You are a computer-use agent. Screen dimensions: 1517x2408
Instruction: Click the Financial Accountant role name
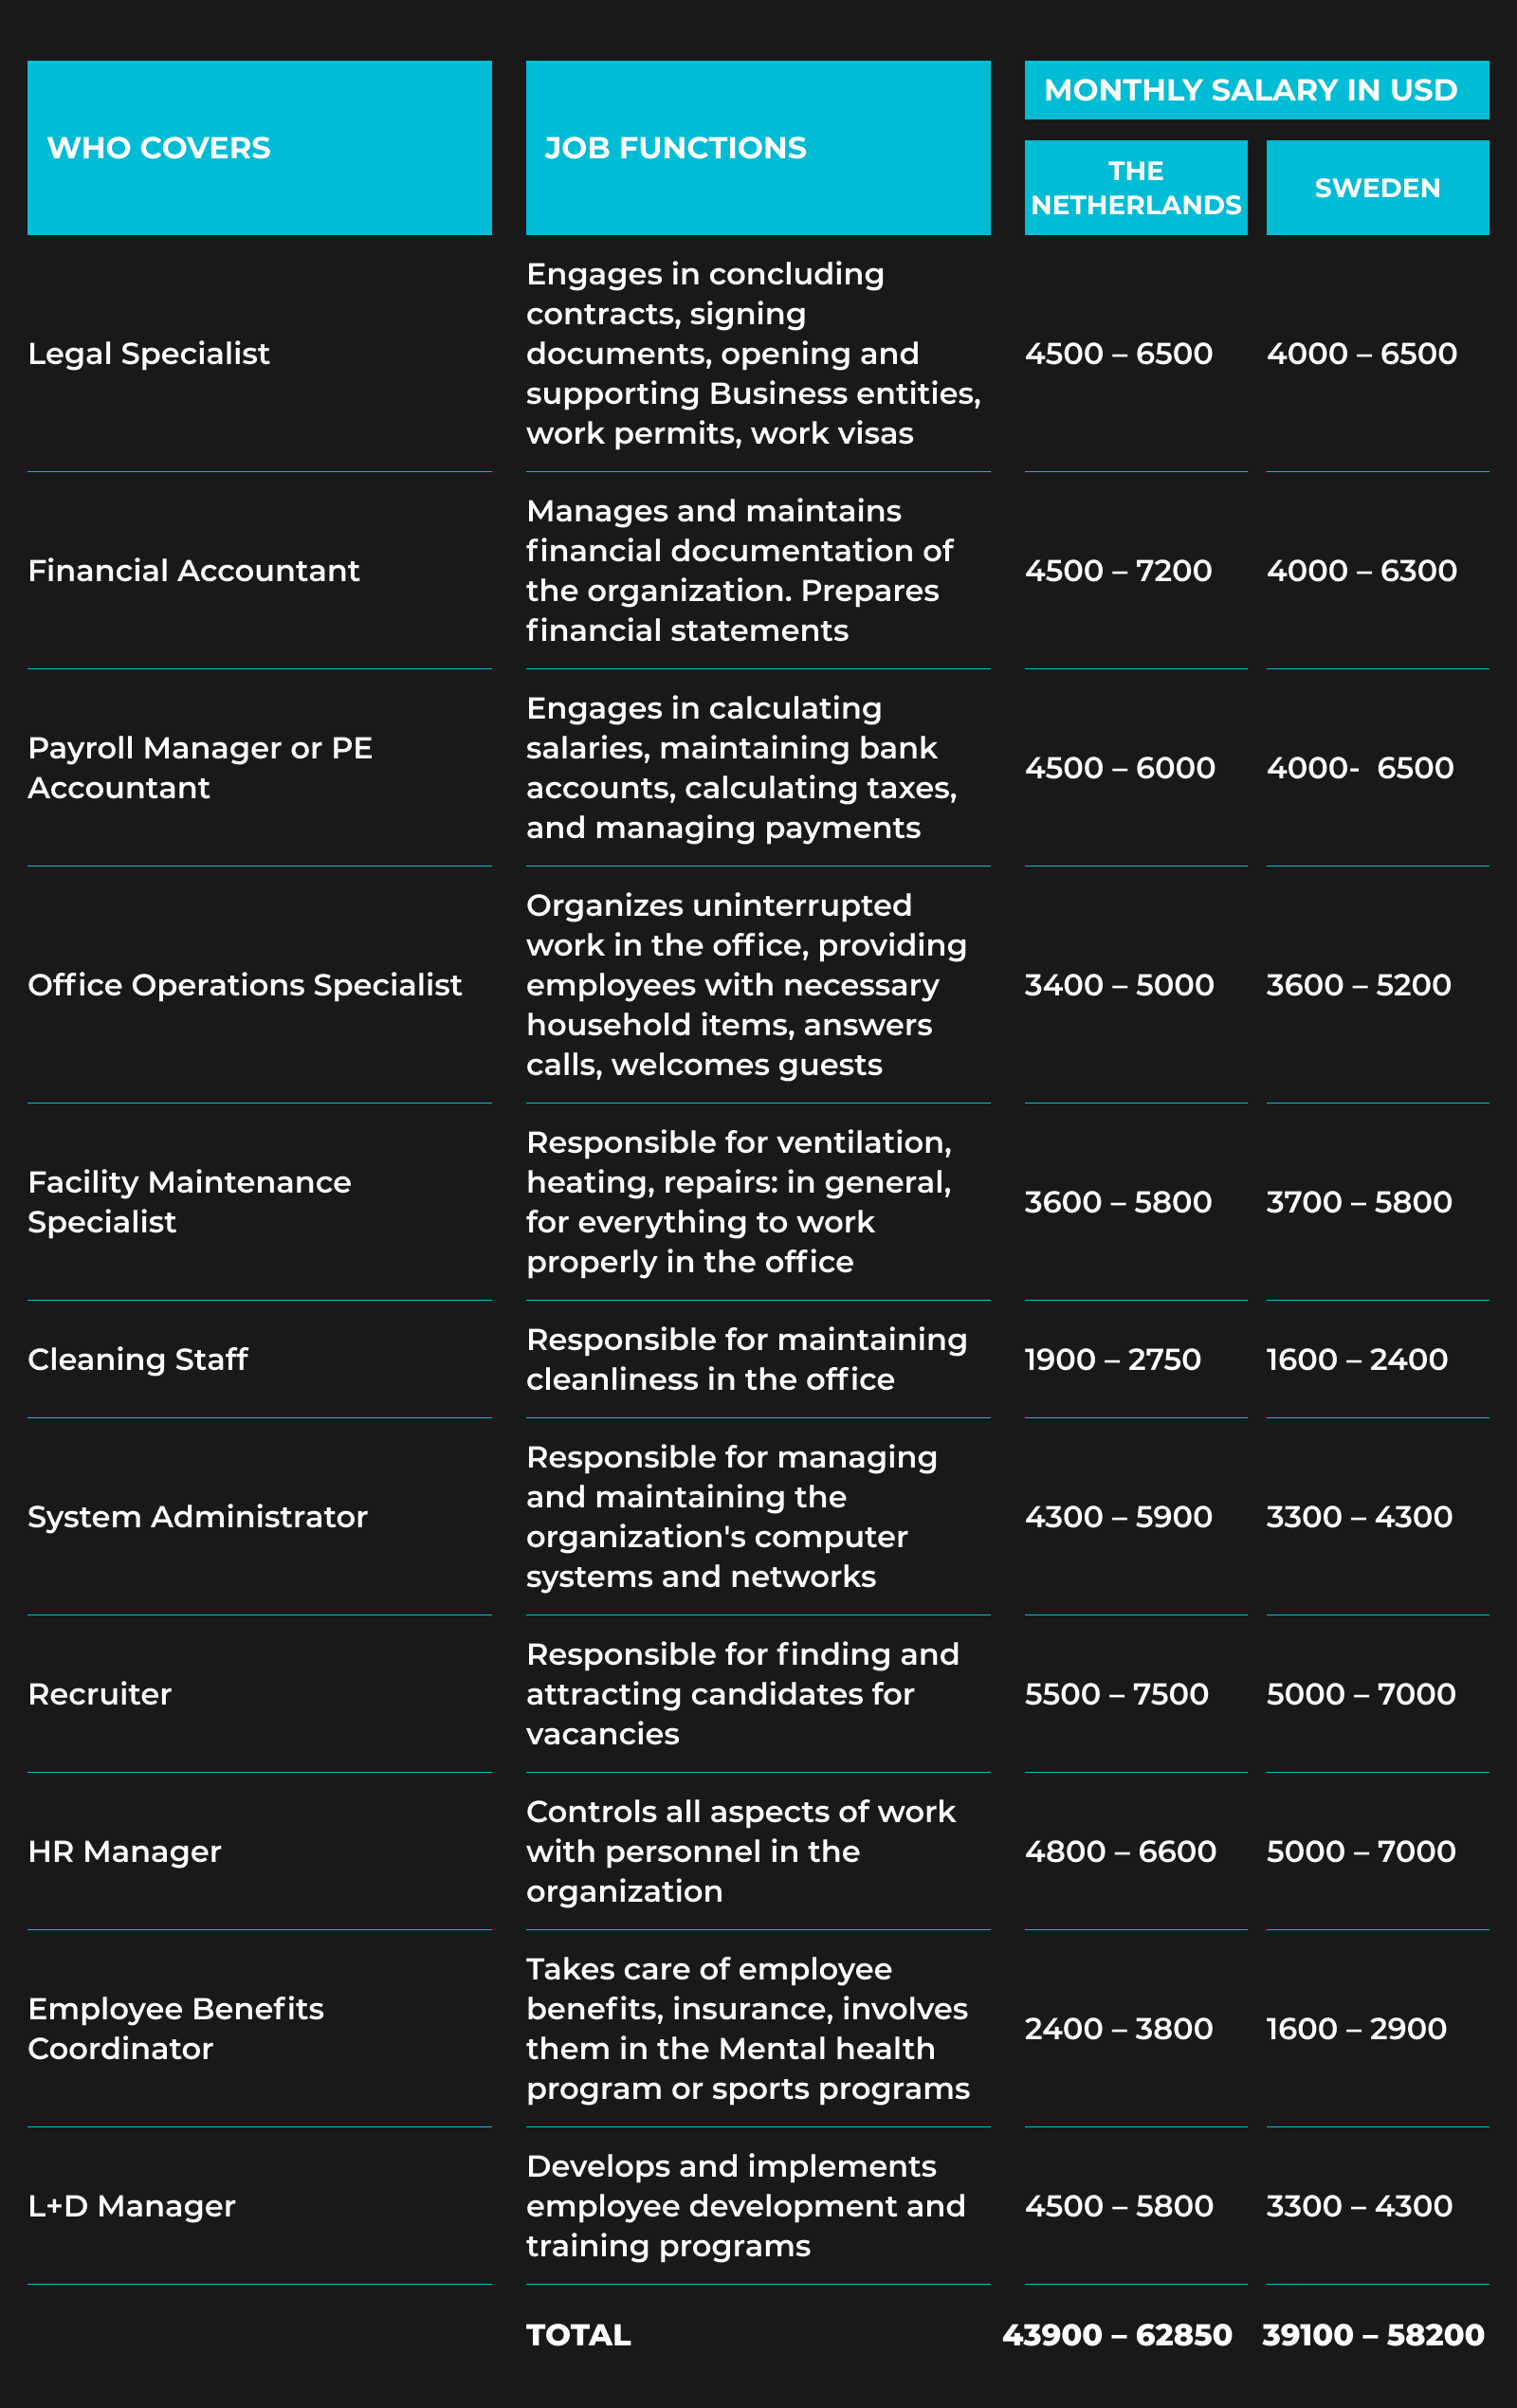(194, 571)
